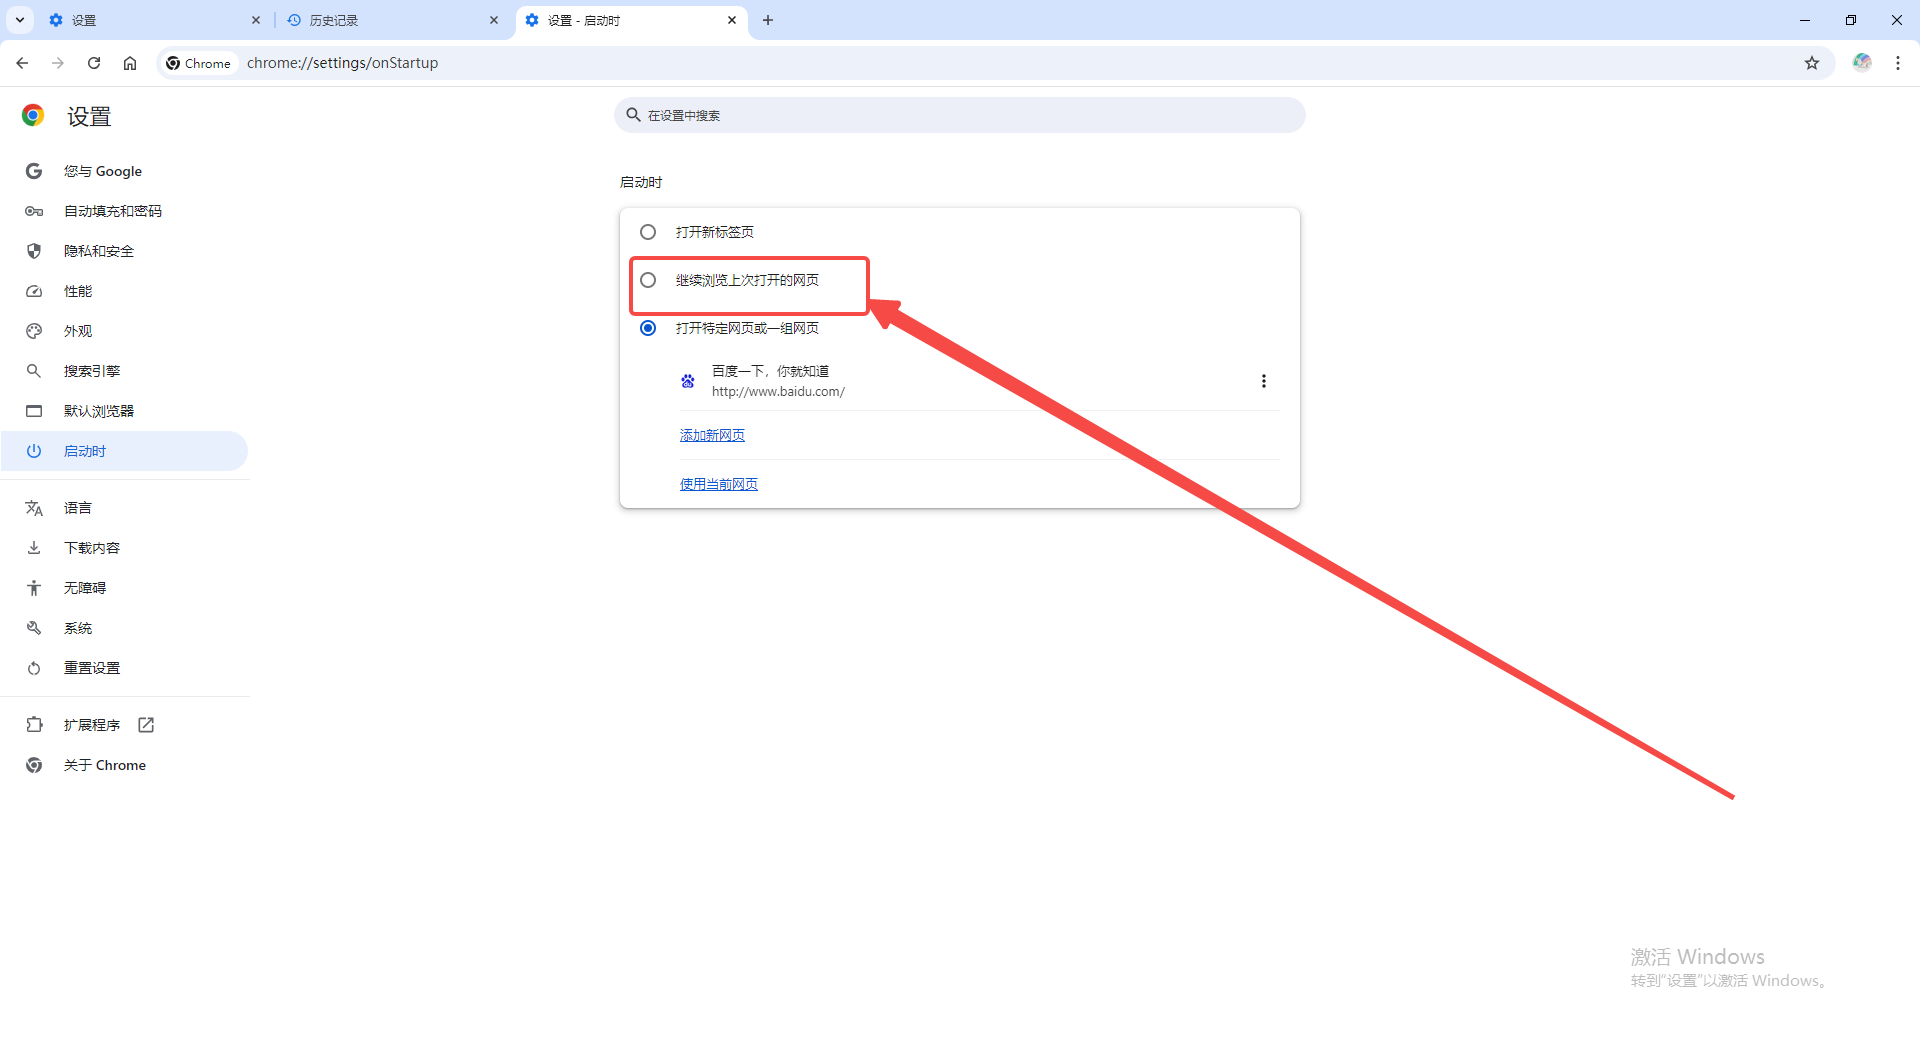Close the 历史记录 tab

[494, 20]
